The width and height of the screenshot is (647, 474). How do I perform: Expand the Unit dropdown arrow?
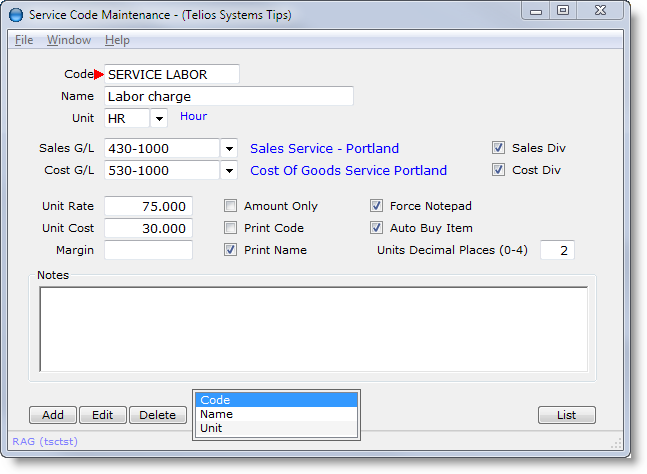pyautogui.click(x=159, y=118)
